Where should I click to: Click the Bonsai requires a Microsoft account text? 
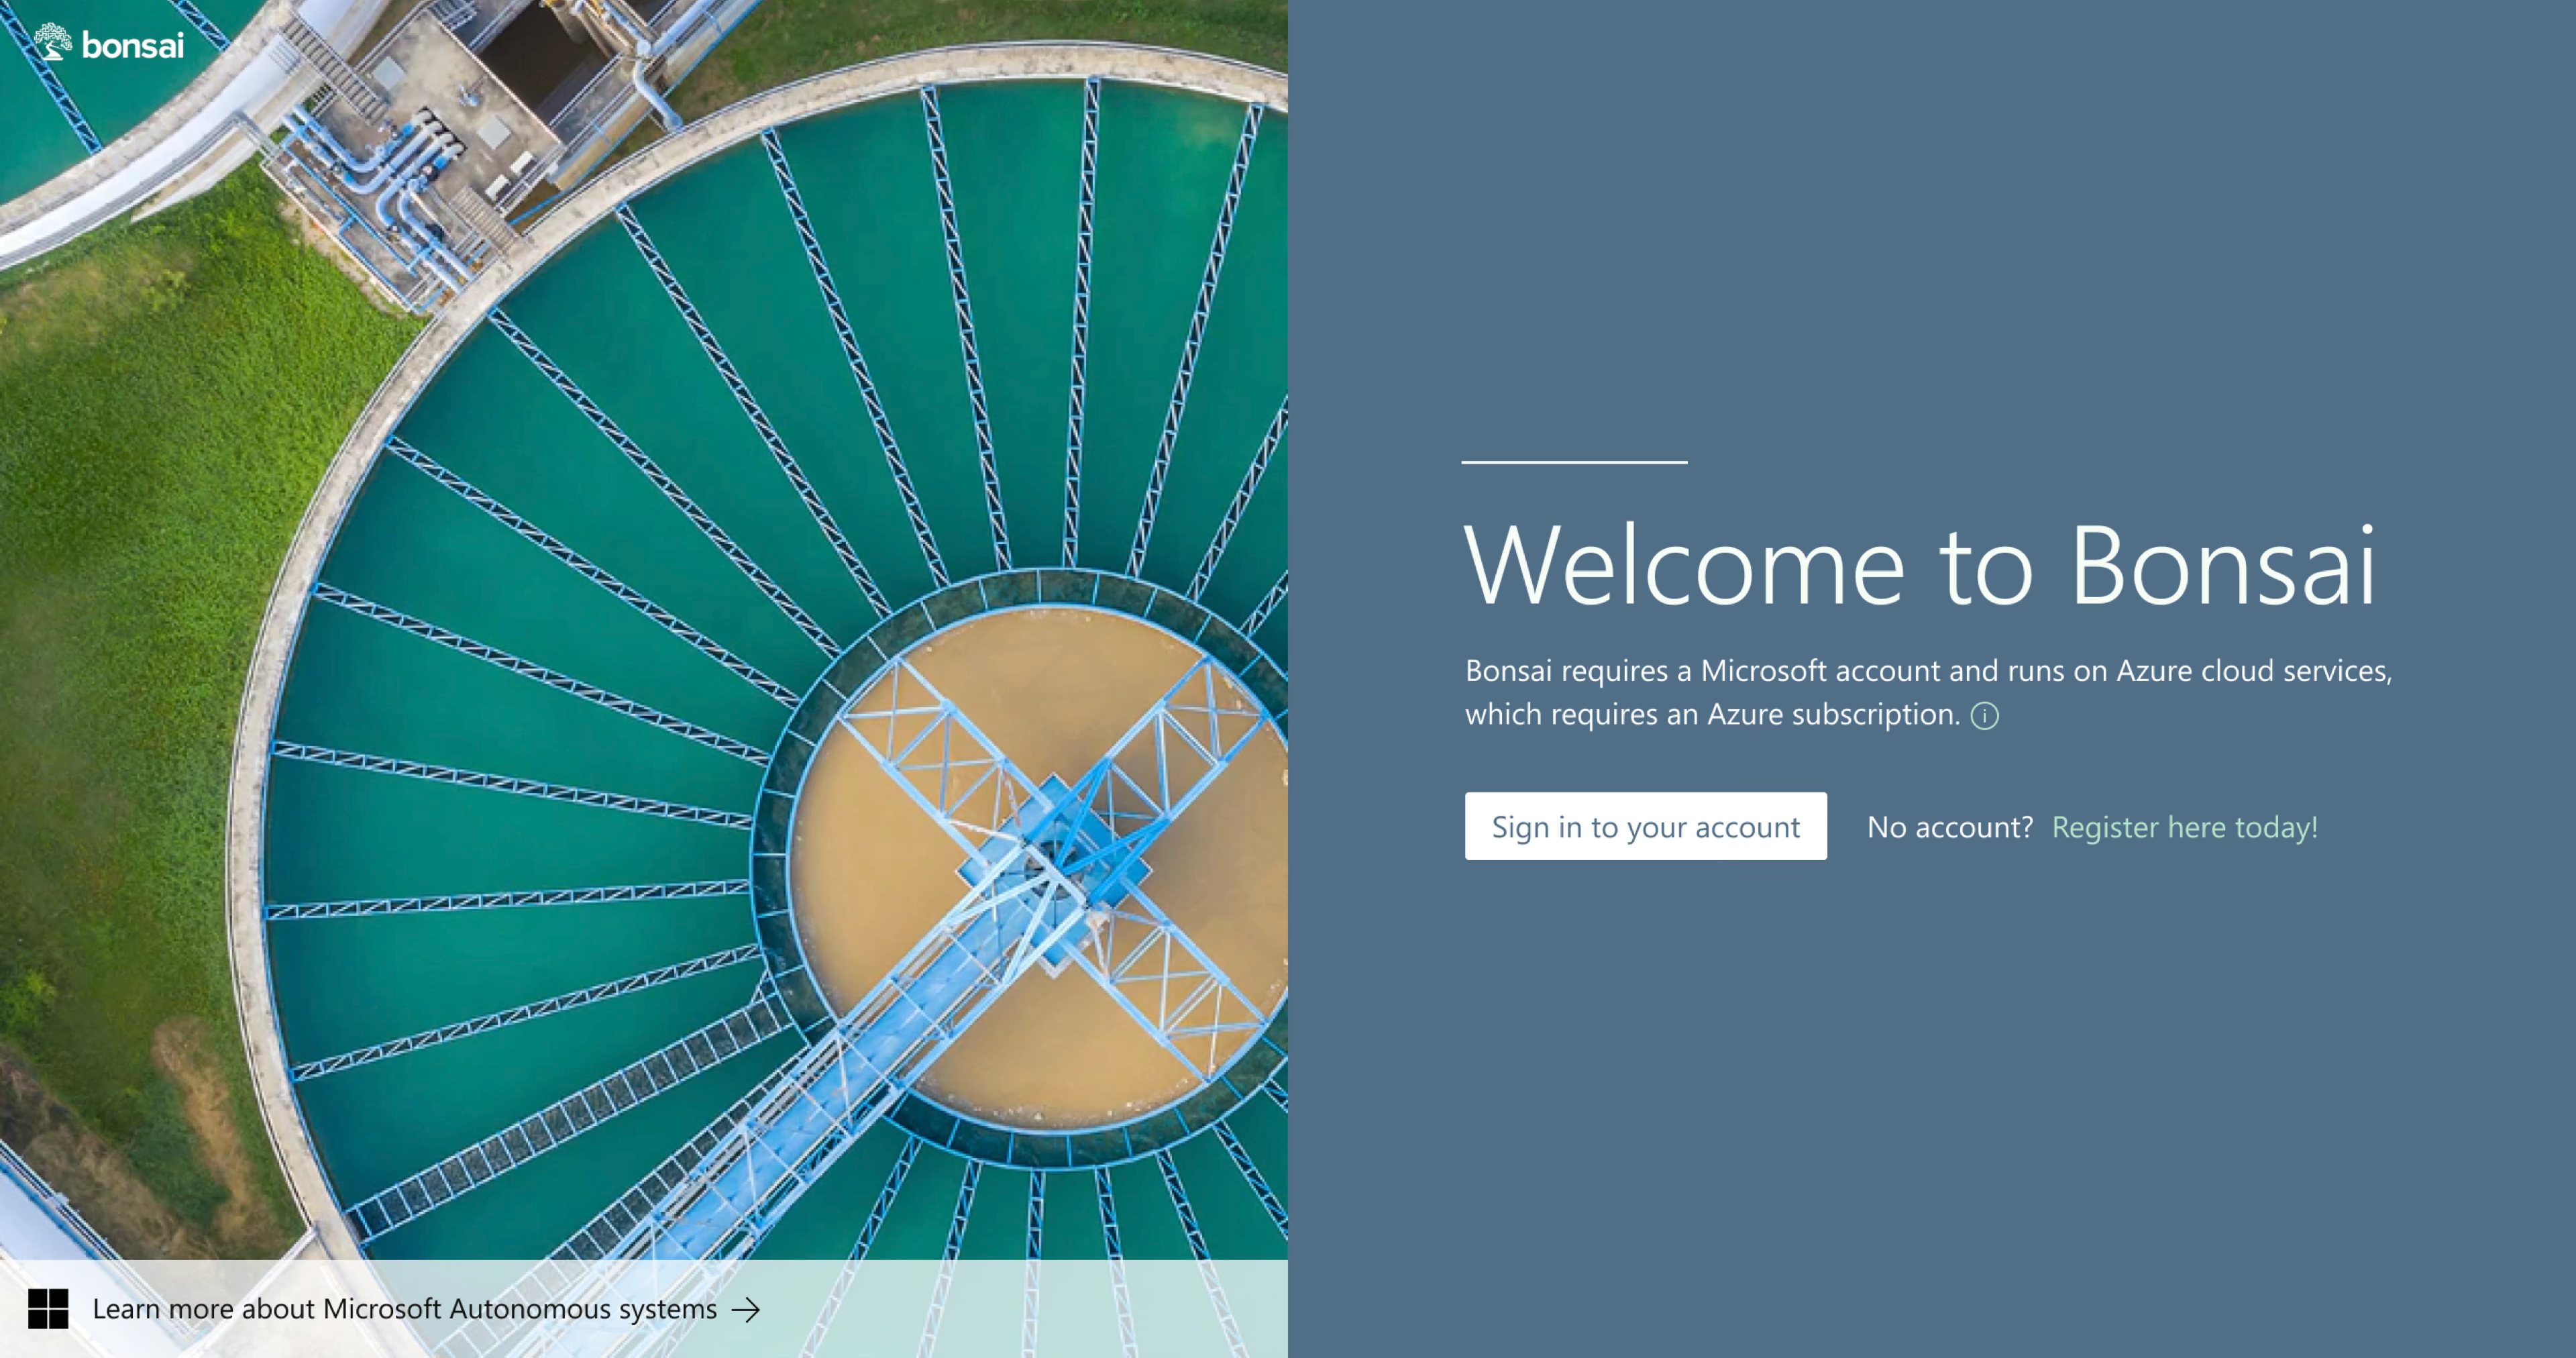pyautogui.click(x=1927, y=670)
